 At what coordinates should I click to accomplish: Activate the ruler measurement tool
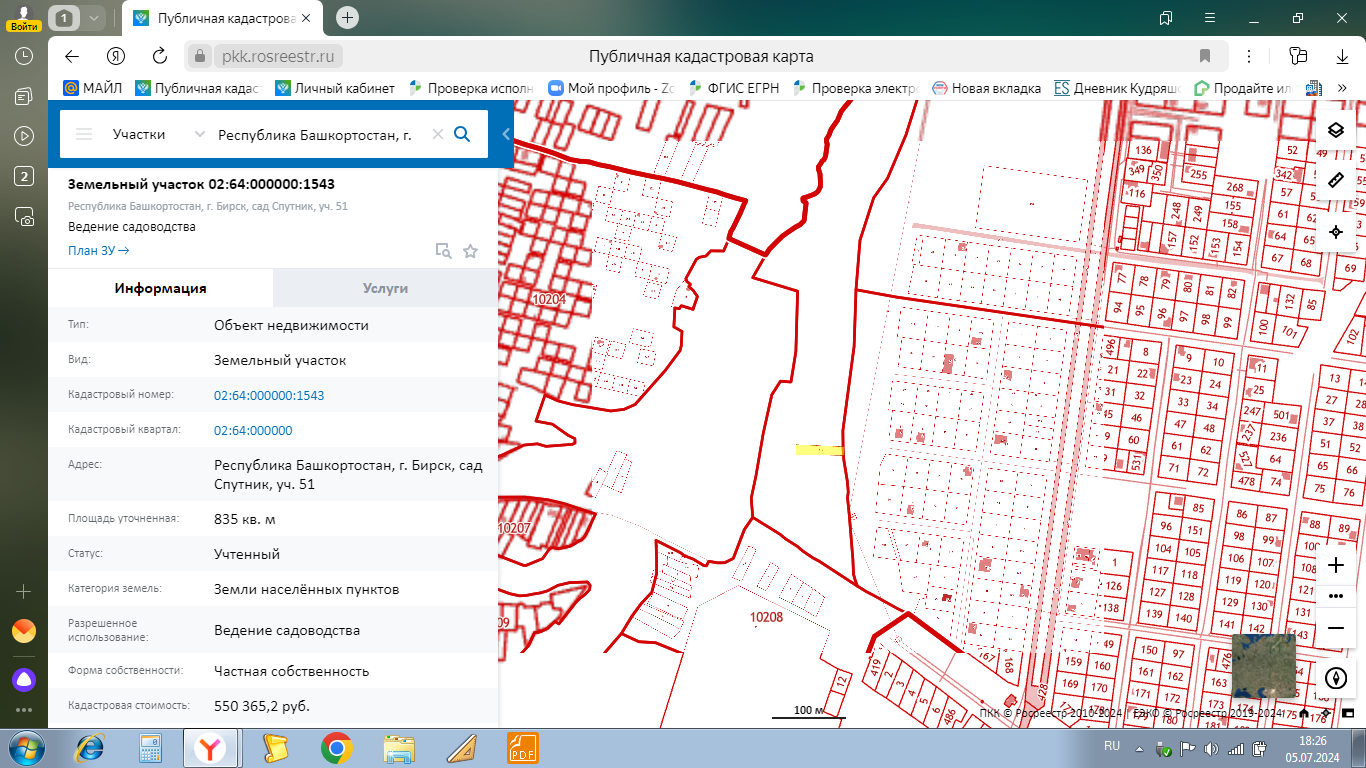1335,181
